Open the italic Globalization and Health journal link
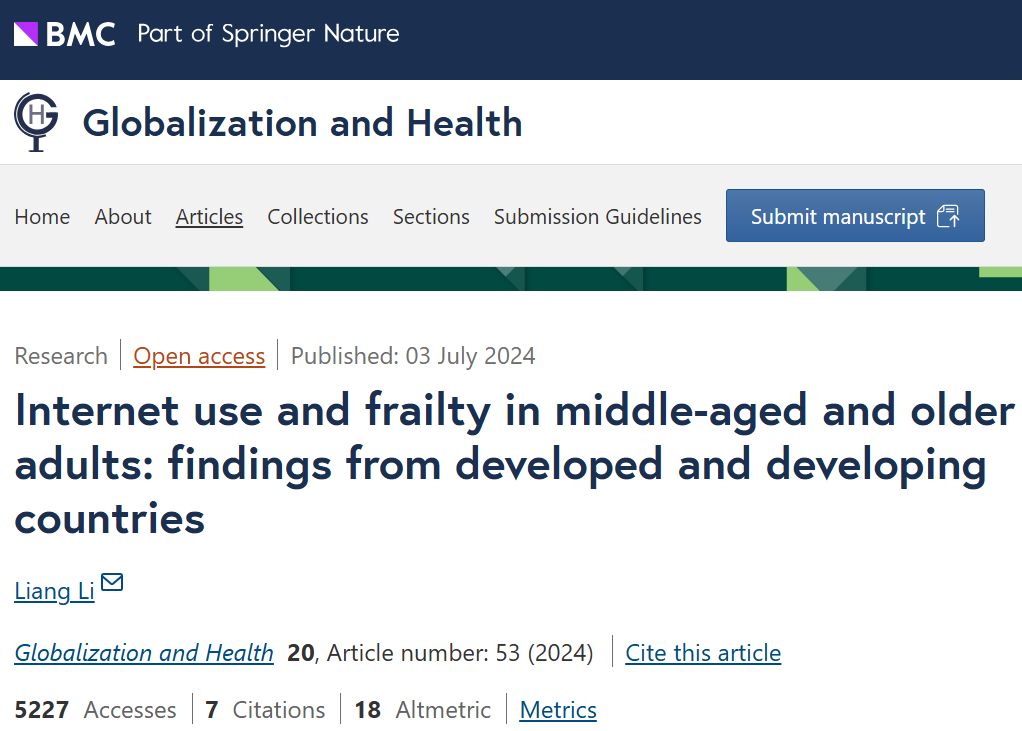The height and width of the screenshot is (731, 1022). 144,653
